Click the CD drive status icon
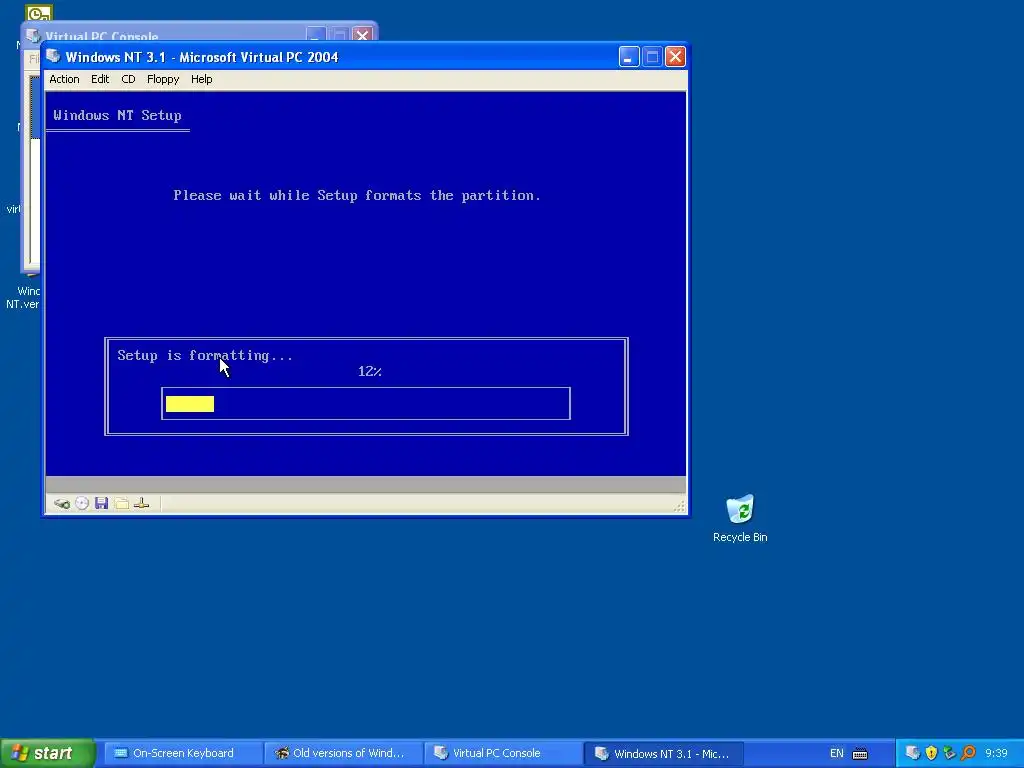1024x768 pixels. click(x=82, y=504)
